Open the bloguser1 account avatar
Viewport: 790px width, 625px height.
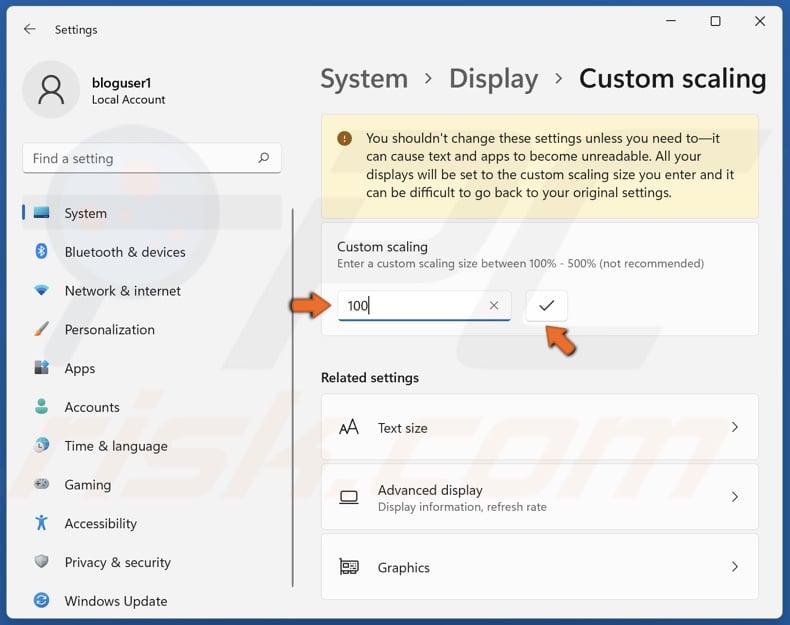pos(51,90)
